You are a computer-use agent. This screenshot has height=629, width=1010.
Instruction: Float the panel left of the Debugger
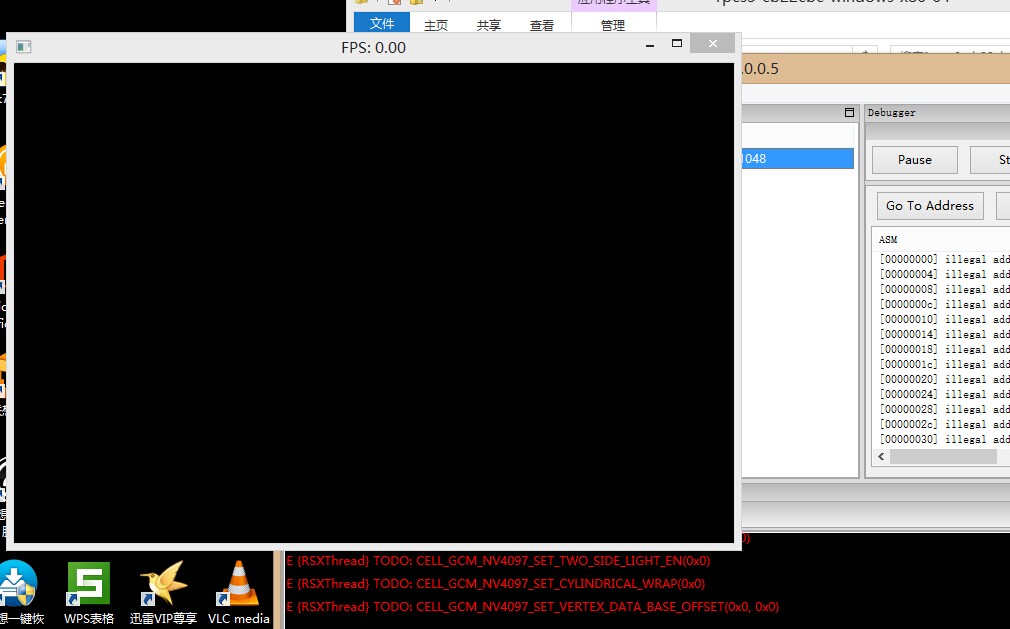click(x=849, y=113)
